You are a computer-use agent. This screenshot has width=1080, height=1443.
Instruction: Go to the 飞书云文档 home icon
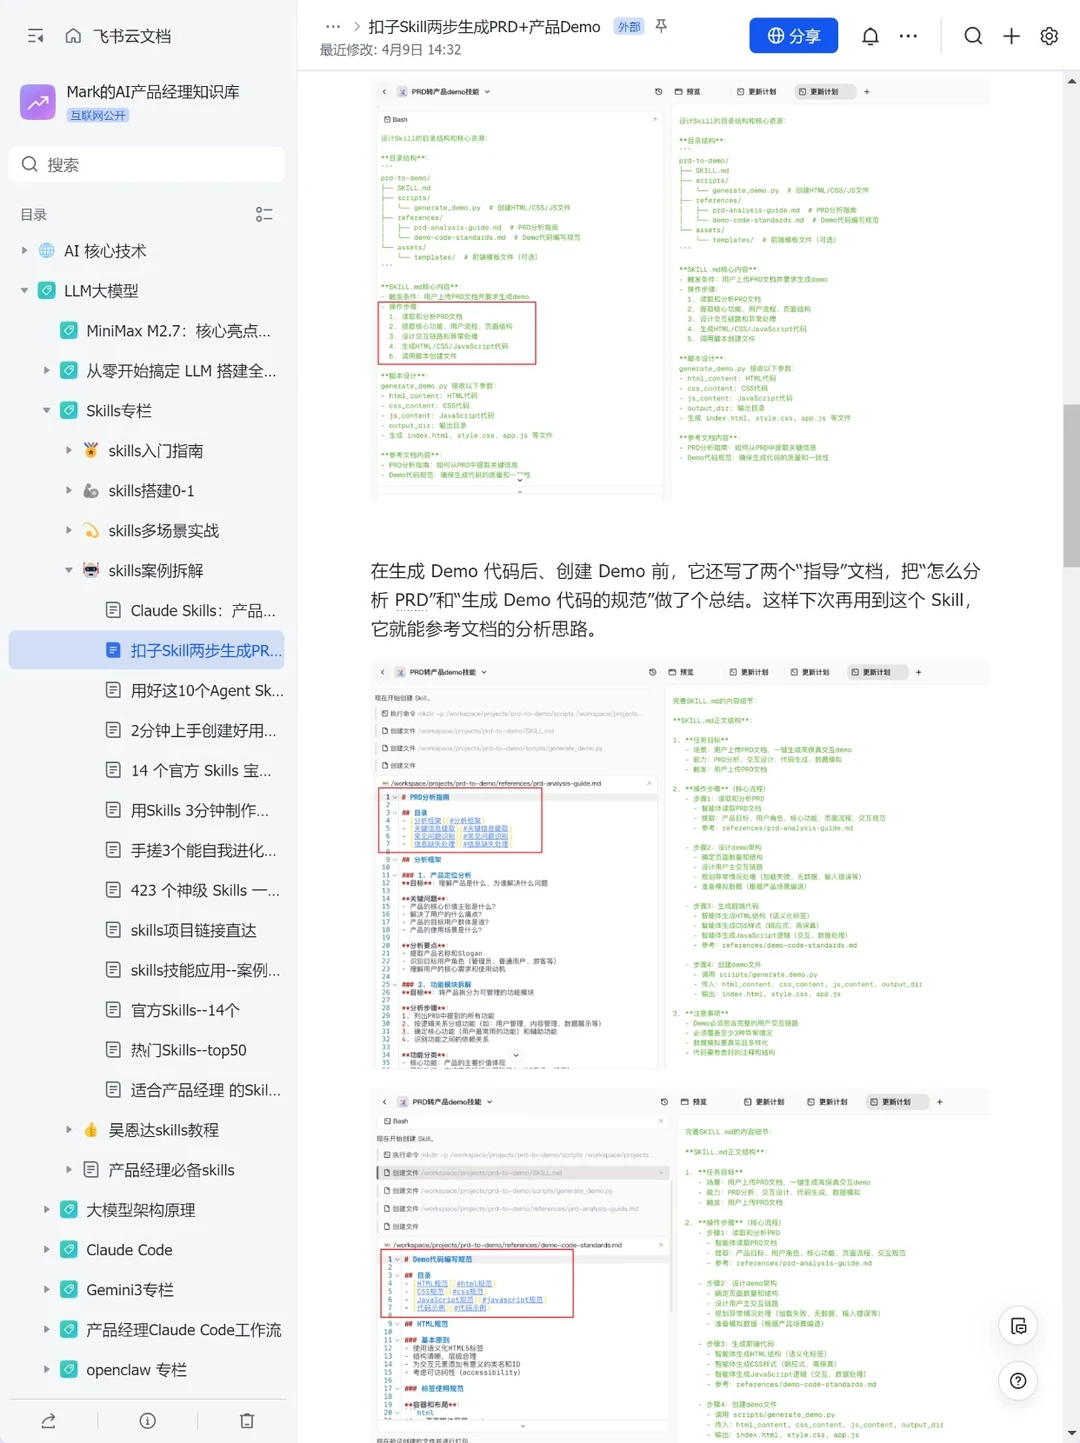pos(73,36)
